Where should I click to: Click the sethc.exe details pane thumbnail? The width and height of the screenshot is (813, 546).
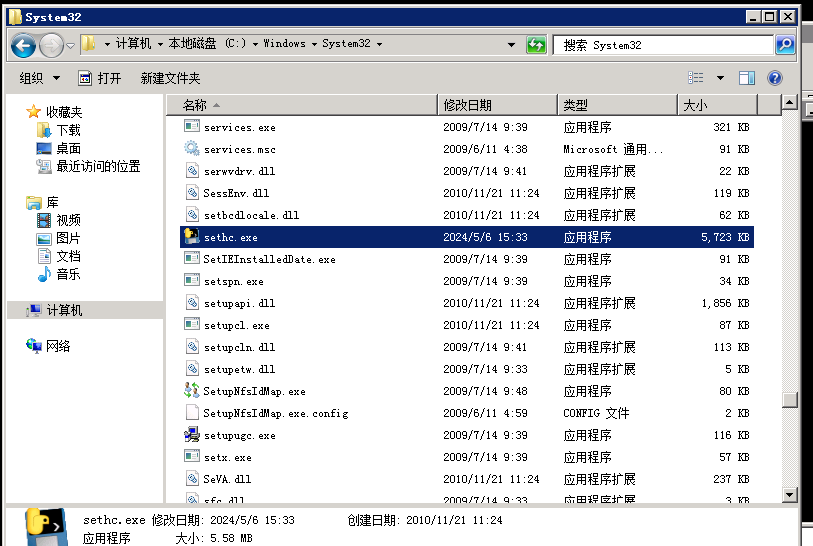click(46, 527)
